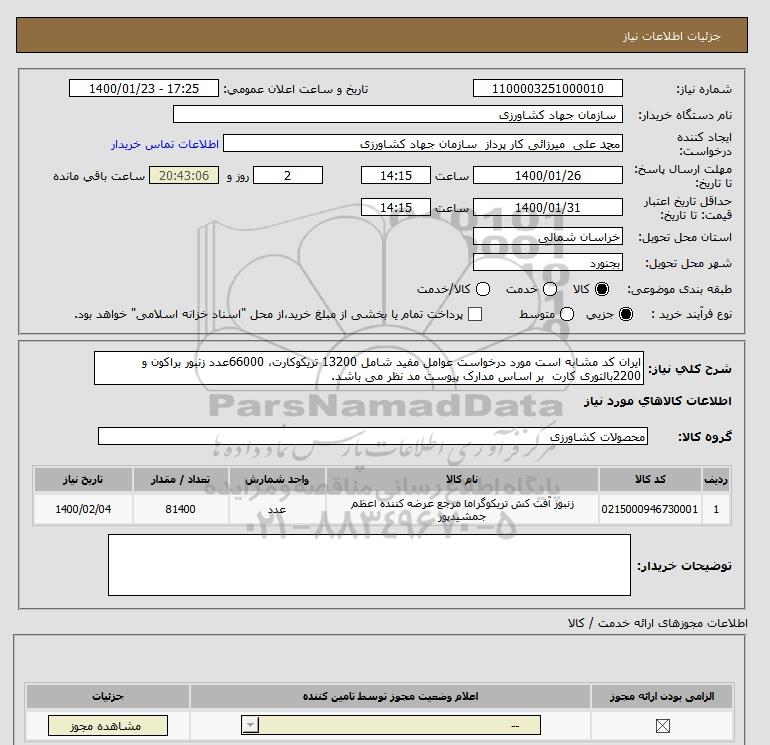Toggle the Islamic treasury payment checkbox
Screen dimensions: 770x745
coord(475,314)
